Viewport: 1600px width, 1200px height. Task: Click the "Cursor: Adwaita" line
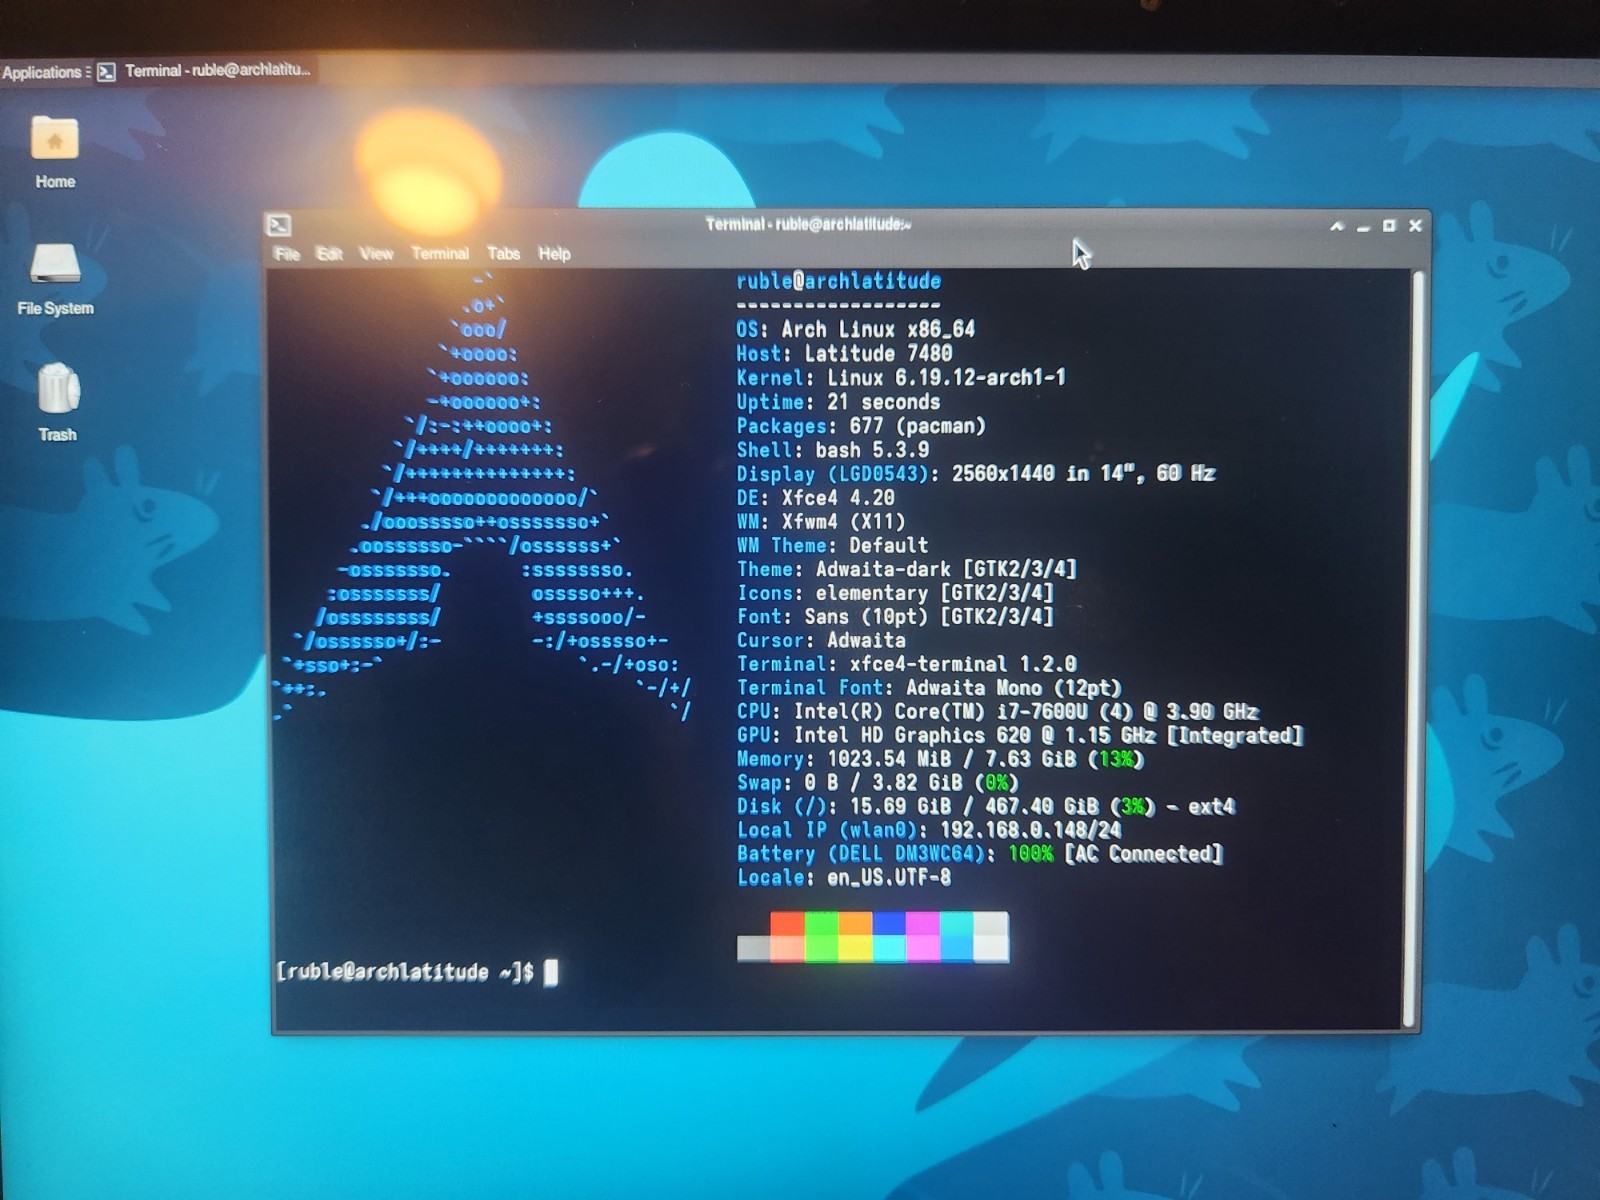821,640
